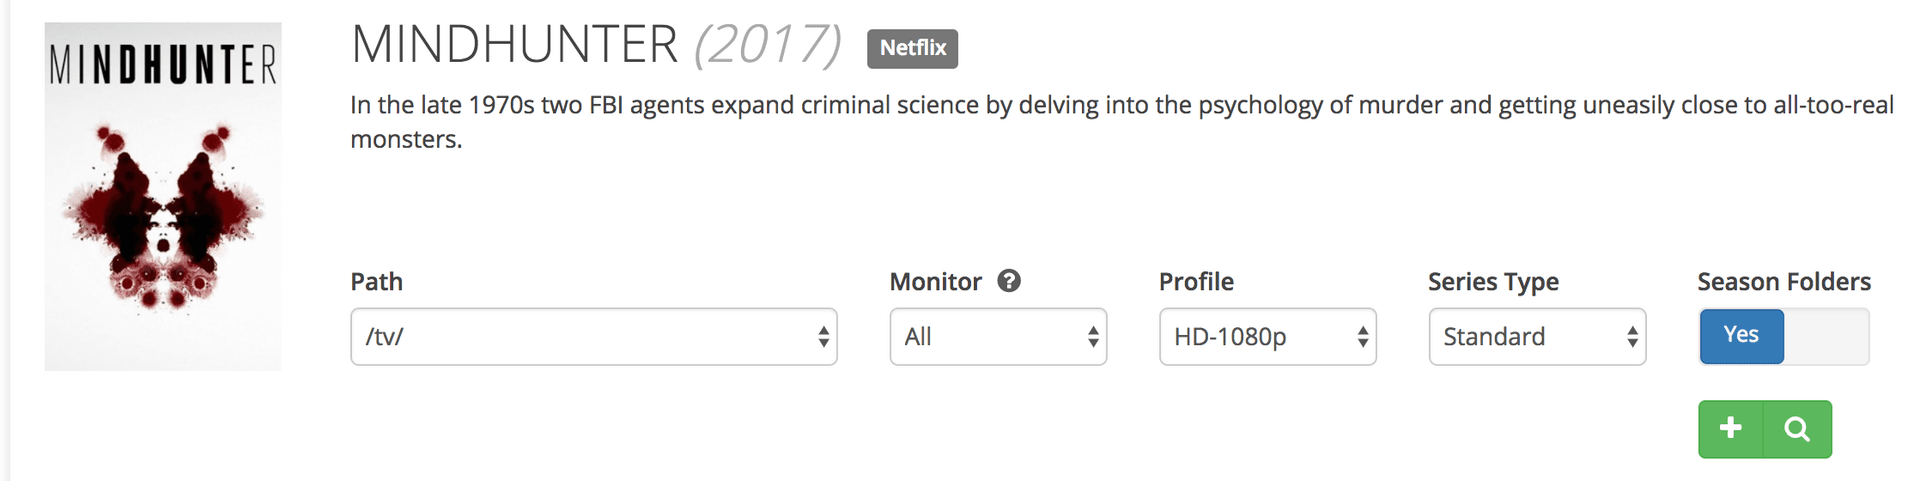Click the Path field label
The width and height of the screenshot is (1920, 481).
coord(376,282)
